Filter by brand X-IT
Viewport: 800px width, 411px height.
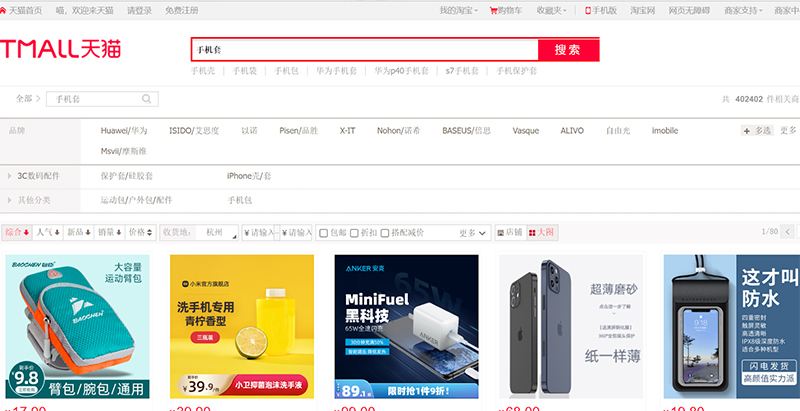(x=347, y=131)
